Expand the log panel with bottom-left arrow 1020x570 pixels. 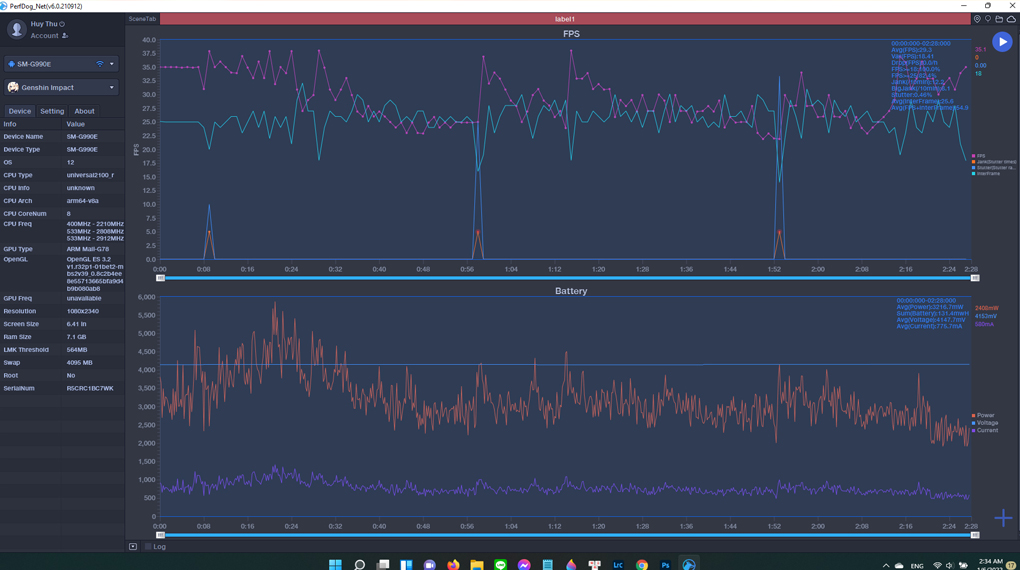133,547
